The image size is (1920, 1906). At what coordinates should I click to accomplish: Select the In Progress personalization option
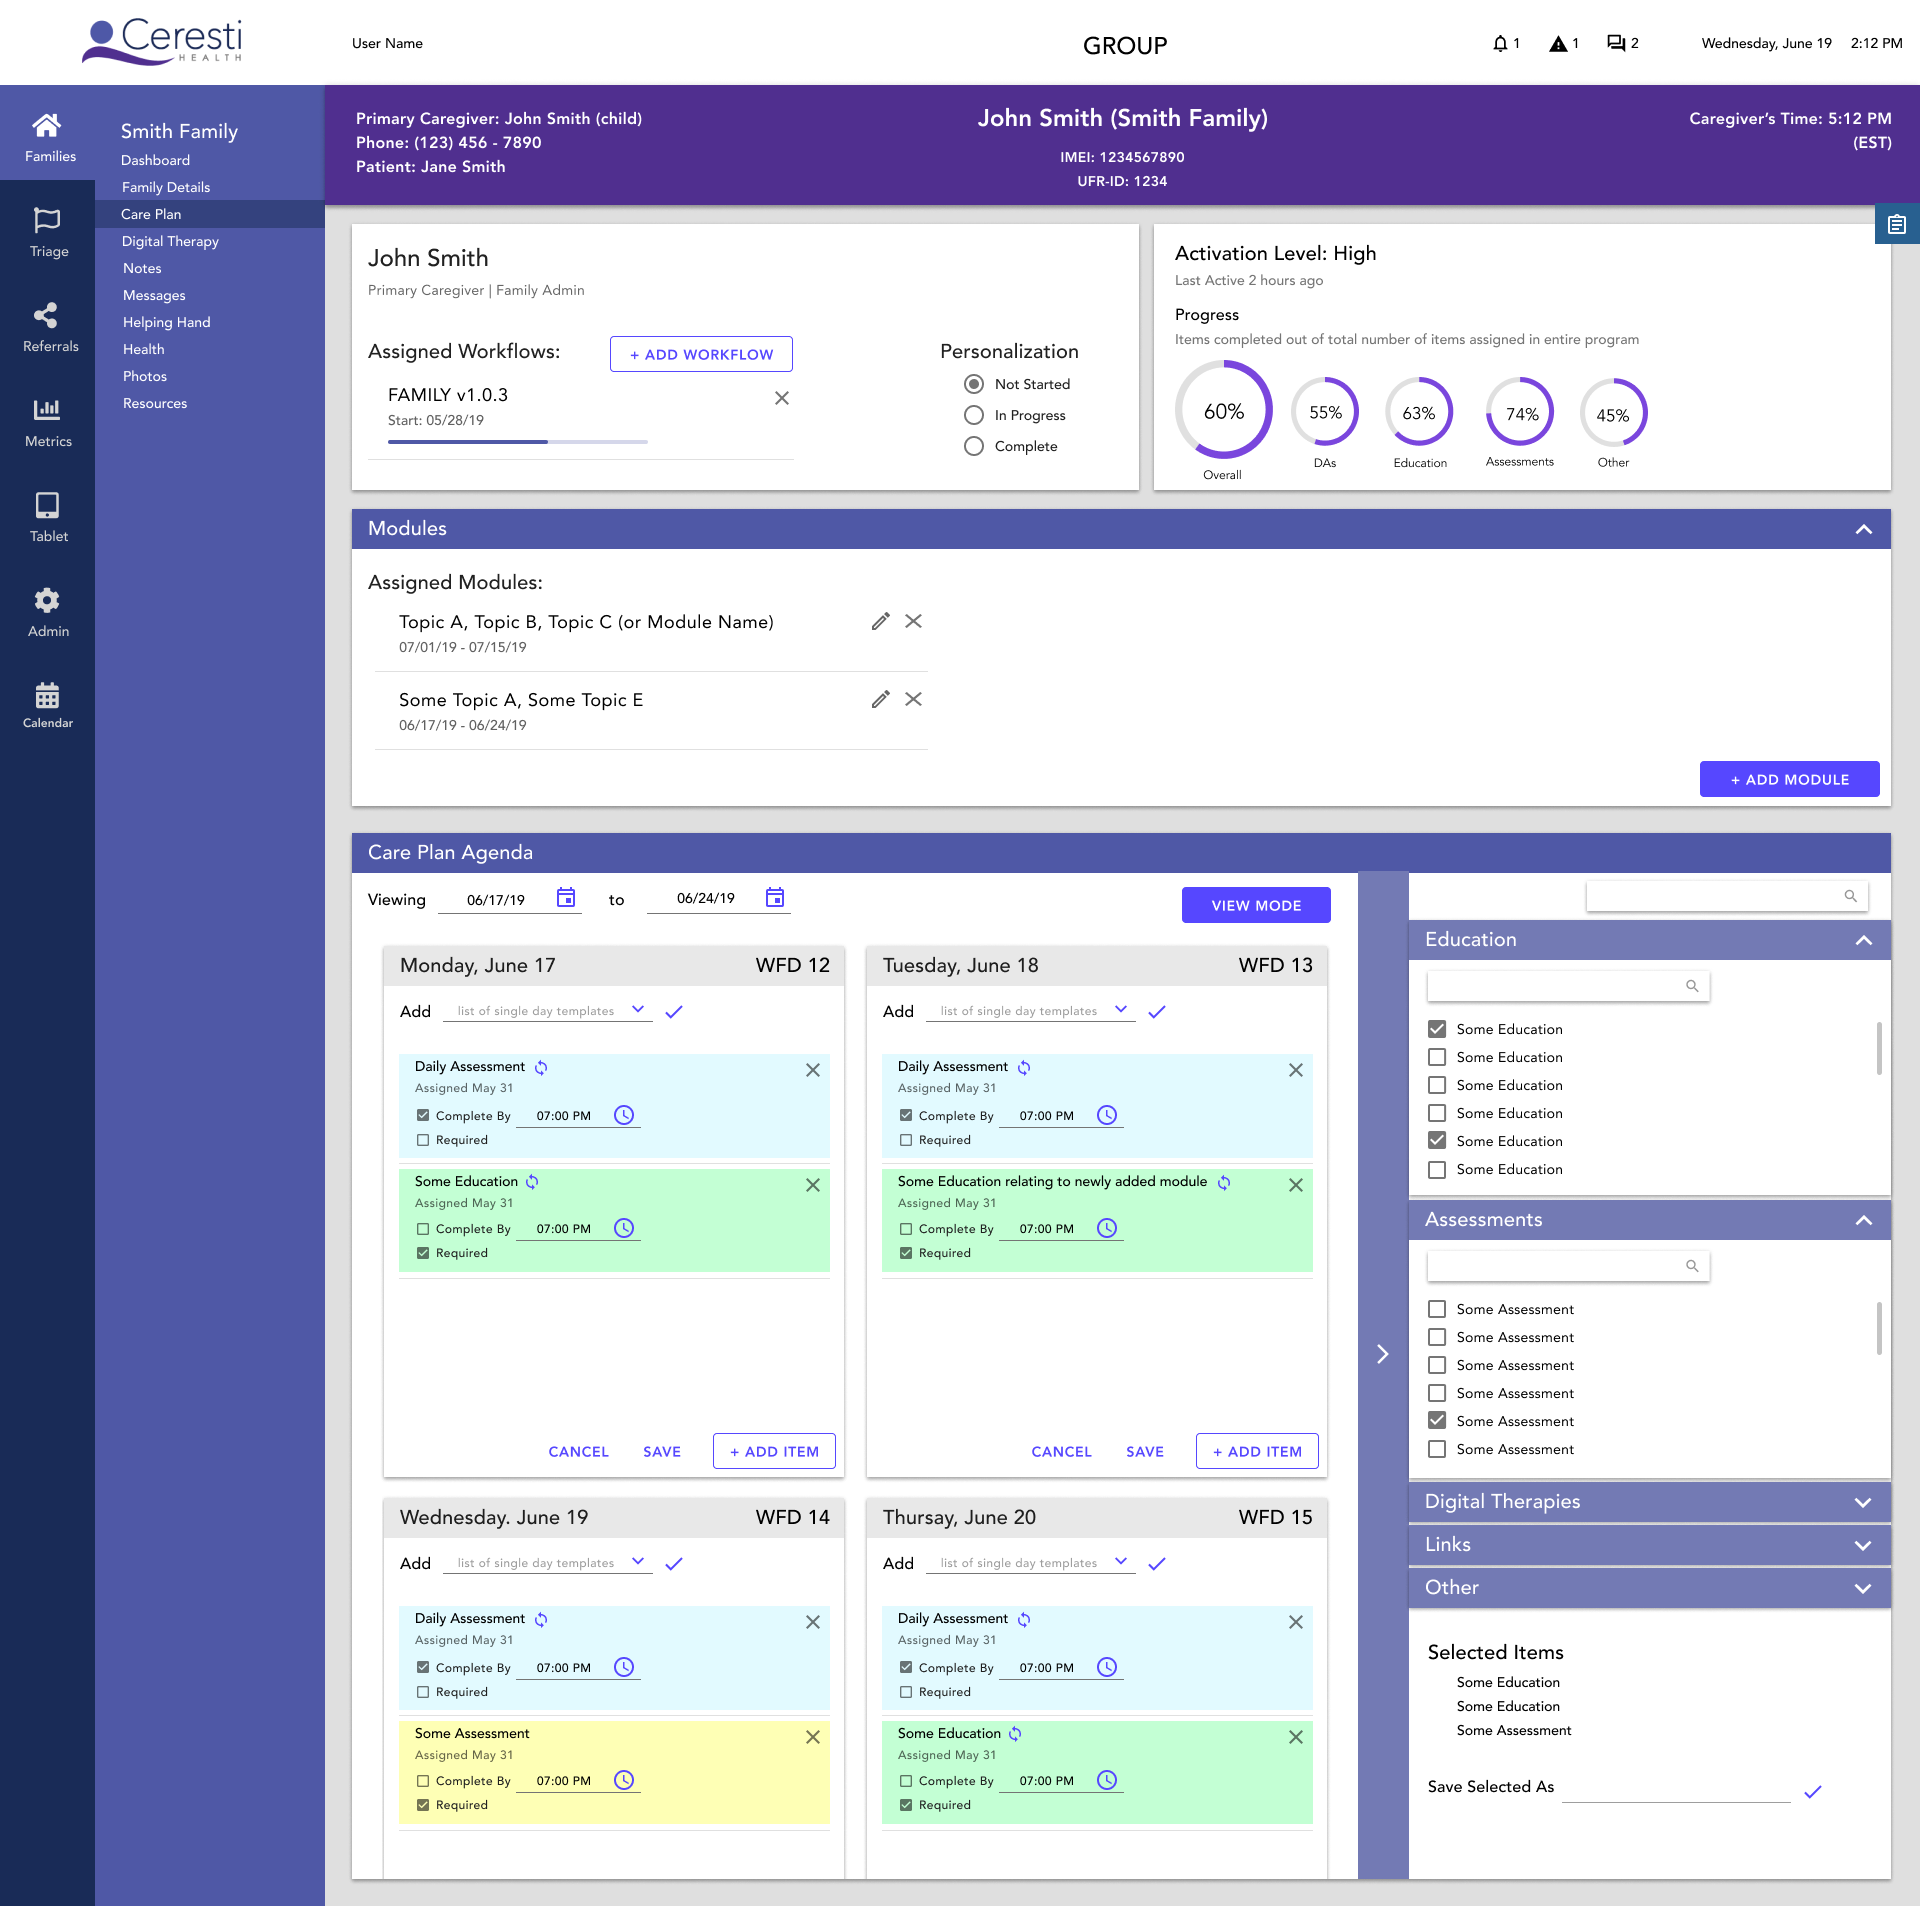point(974,415)
